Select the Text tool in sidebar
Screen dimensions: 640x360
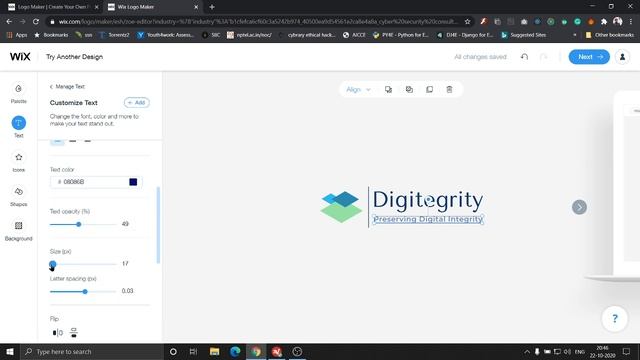coord(18,127)
